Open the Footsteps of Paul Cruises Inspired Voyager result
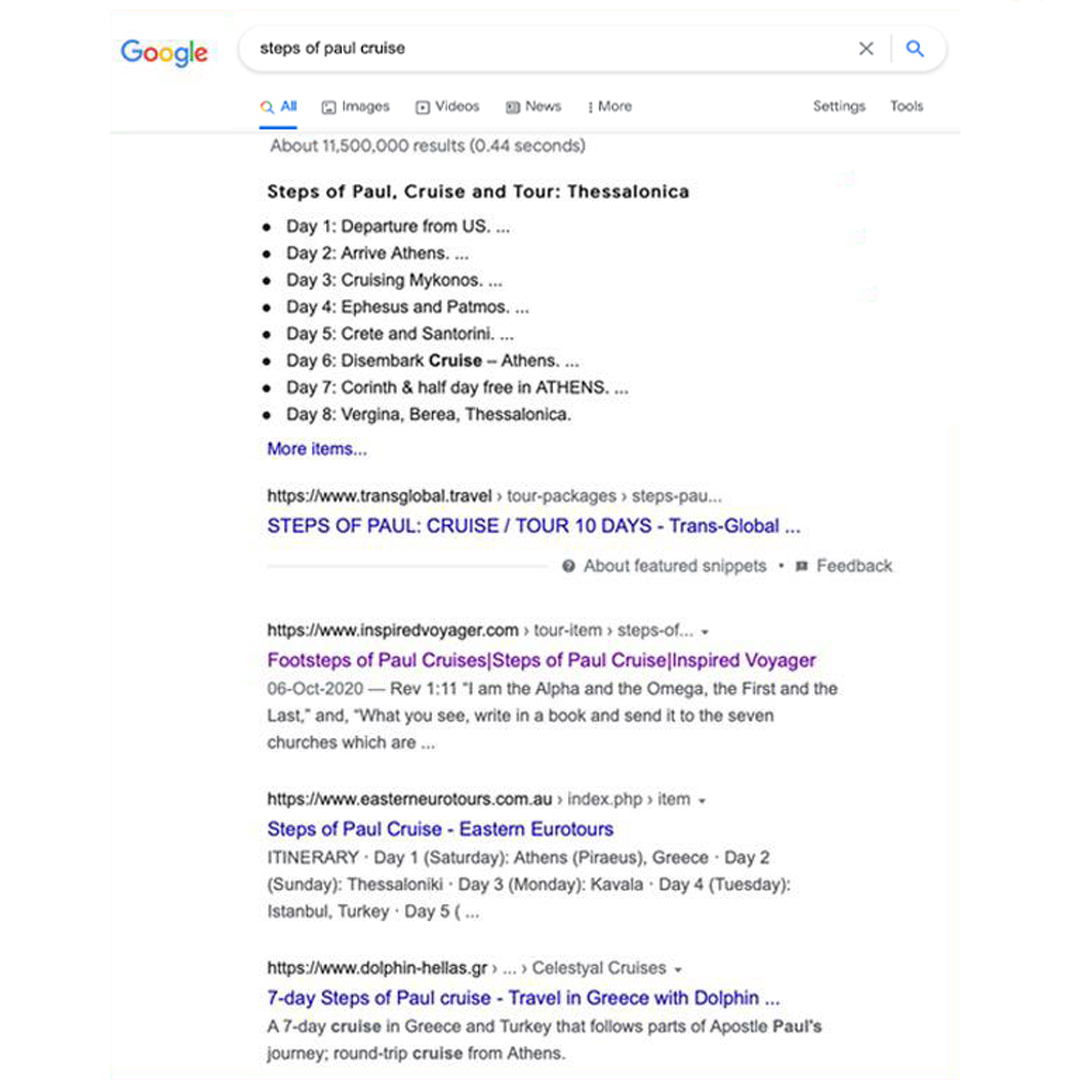This screenshot has width=1080, height=1080. tap(540, 660)
